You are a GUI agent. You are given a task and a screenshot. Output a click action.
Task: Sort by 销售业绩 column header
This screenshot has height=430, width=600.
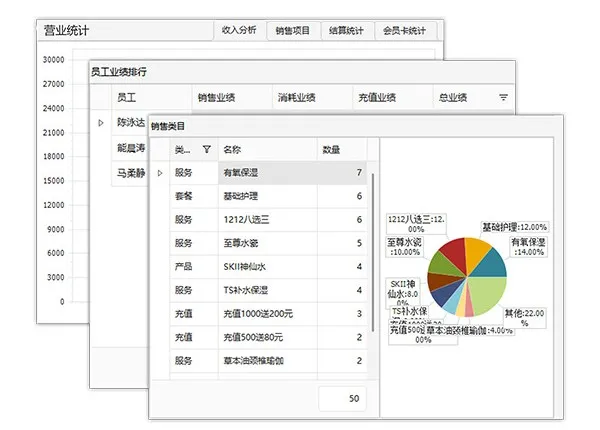[232, 98]
